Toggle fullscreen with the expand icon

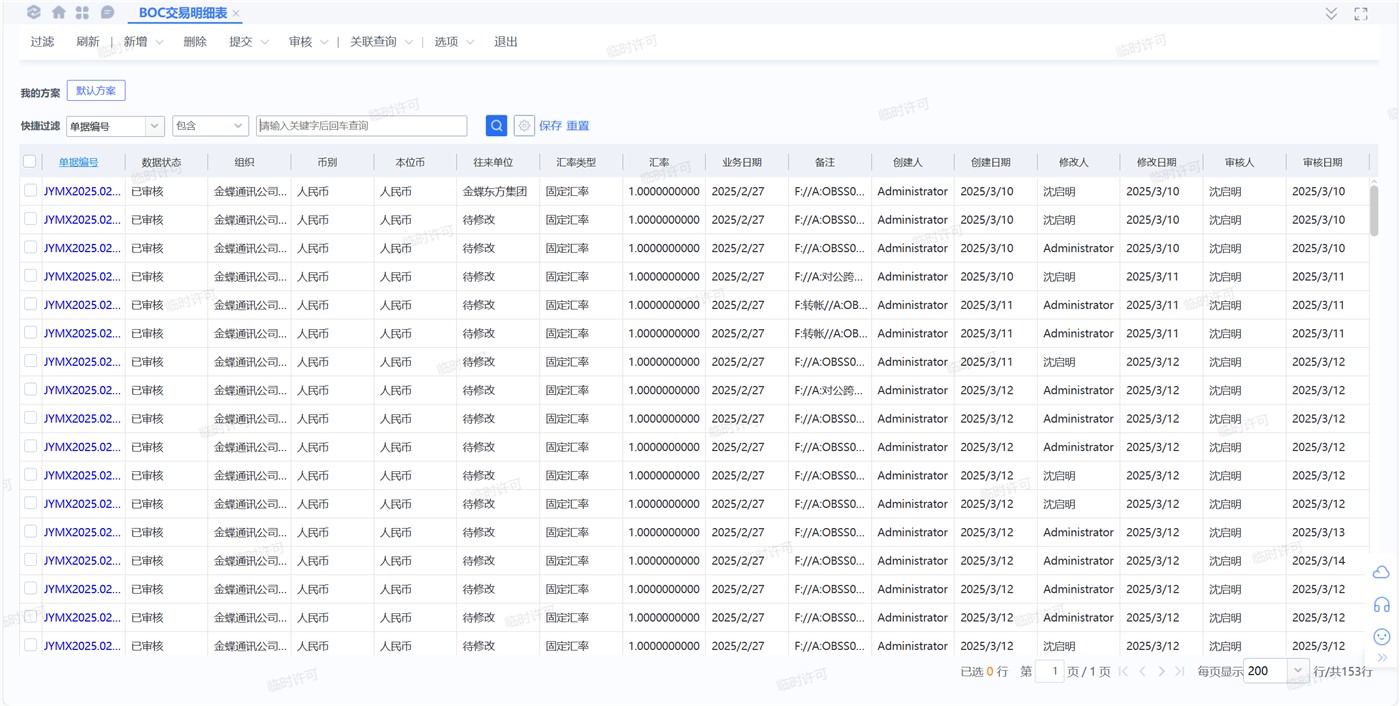(x=1360, y=14)
